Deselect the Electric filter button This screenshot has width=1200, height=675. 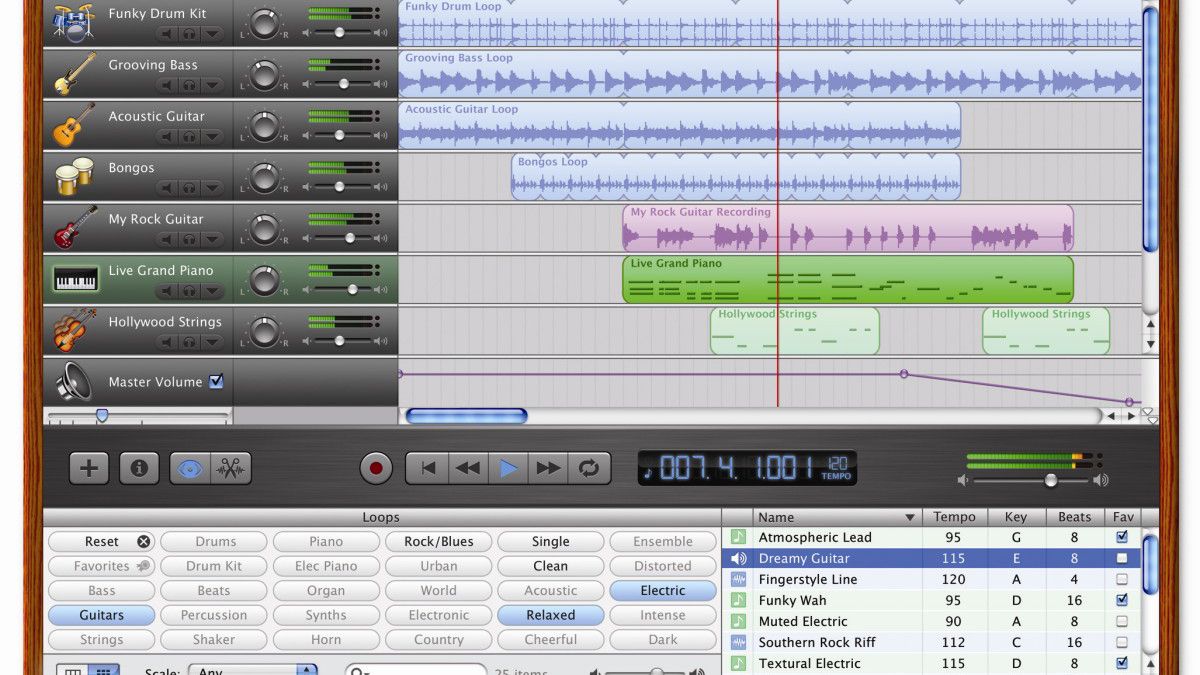pyautogui.click(x=663, y=590)
